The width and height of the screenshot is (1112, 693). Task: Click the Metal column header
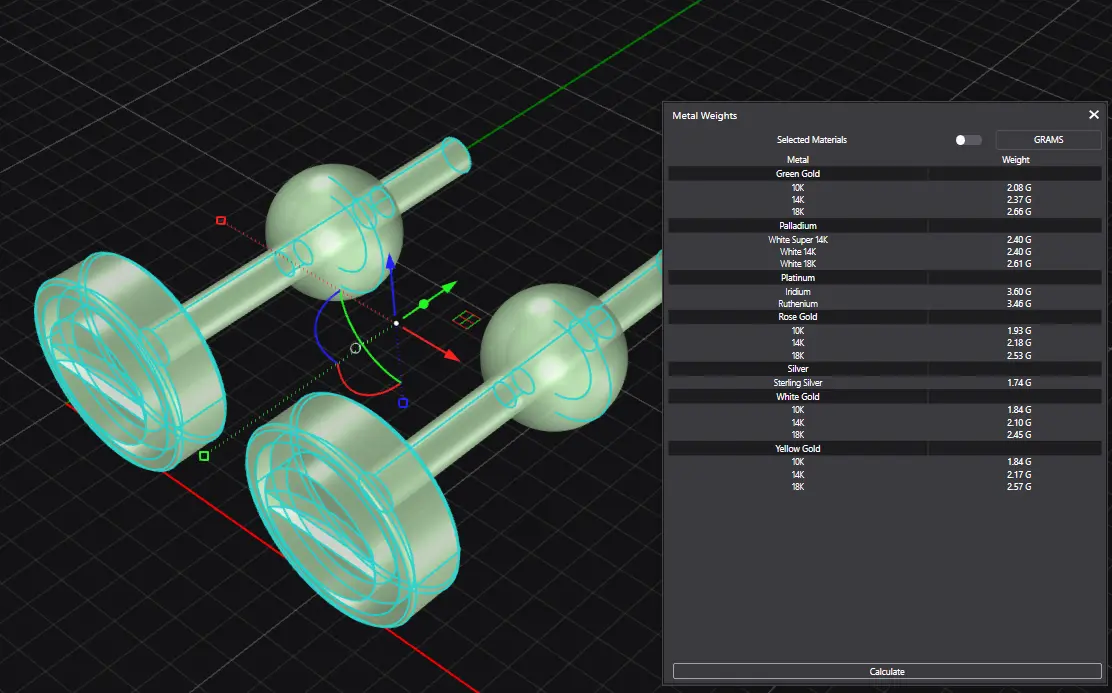point(798,160)
